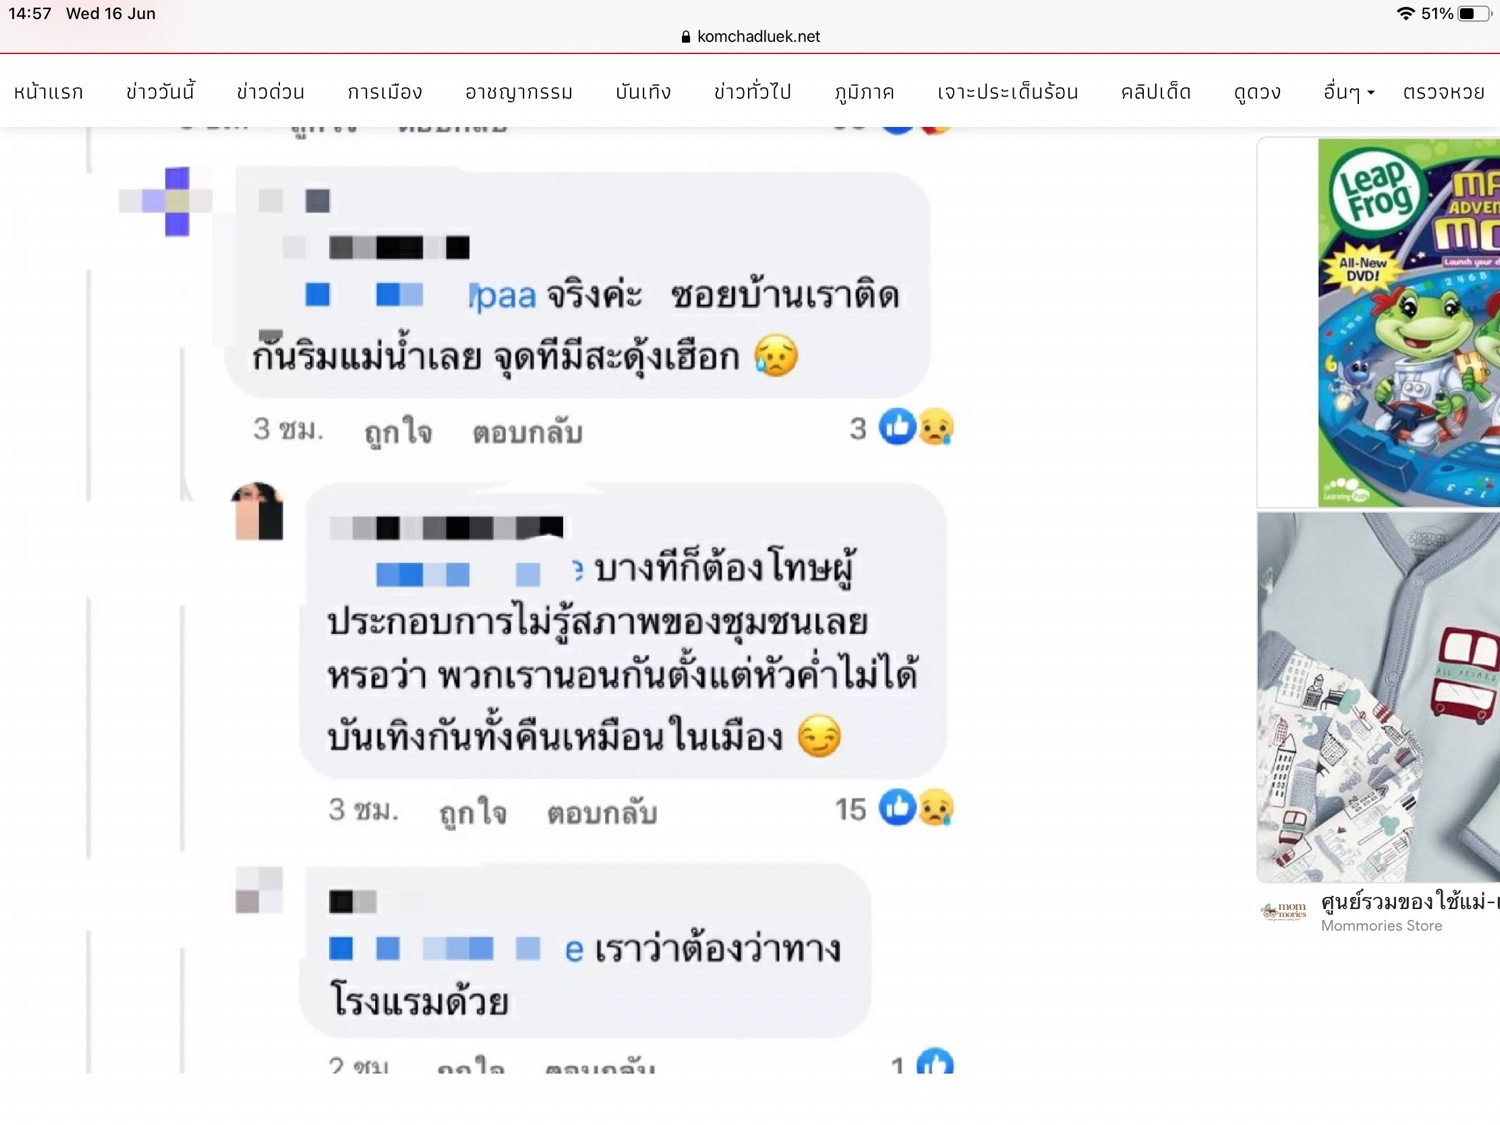Go to the ข่าวด่วน breaking news section
This screenshot has height=1125, width=1500.
(270, 92)
